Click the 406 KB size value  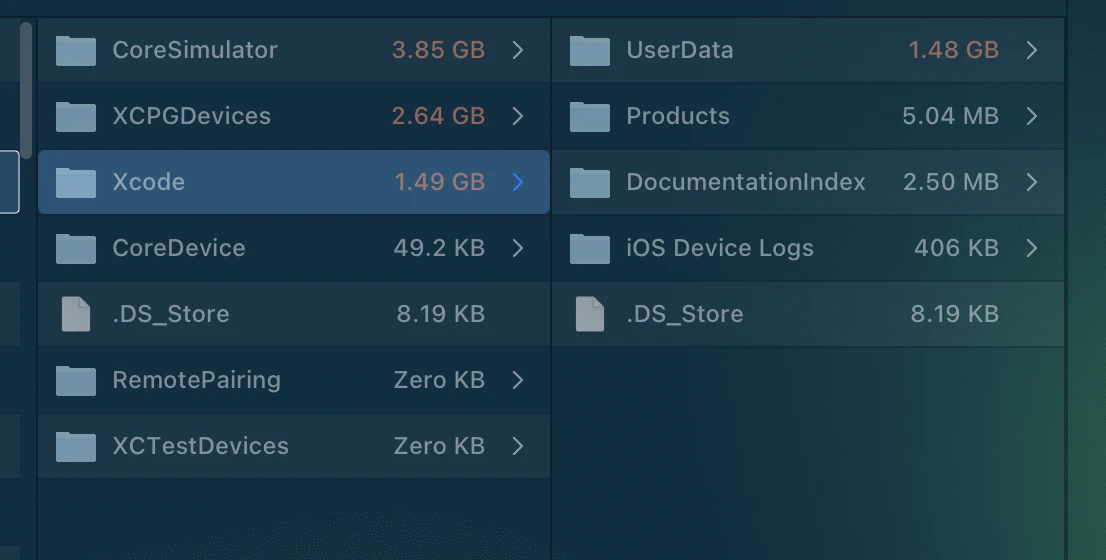click(956, 248)
